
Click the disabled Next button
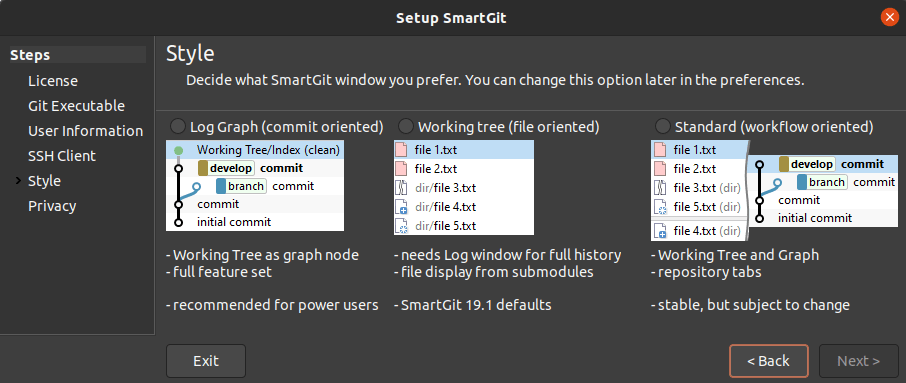(859, 361)
